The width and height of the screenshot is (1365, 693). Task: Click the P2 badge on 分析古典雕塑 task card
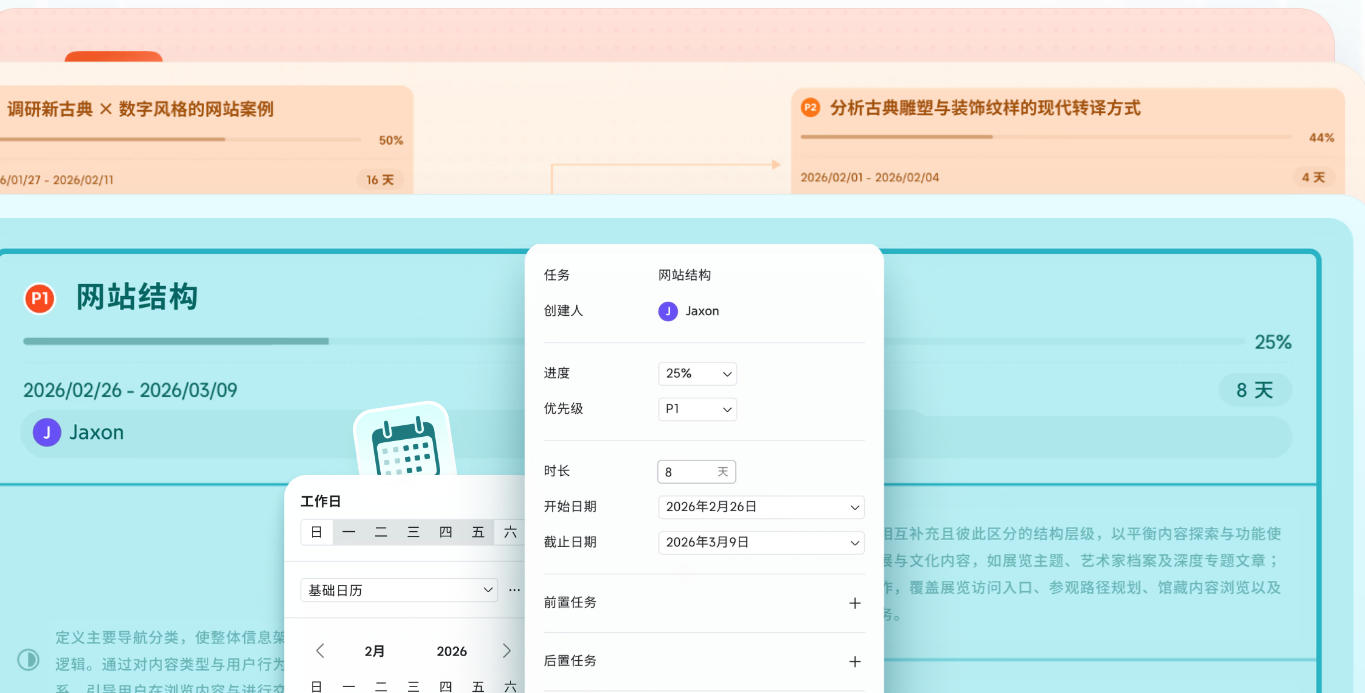tap(809, 108)
